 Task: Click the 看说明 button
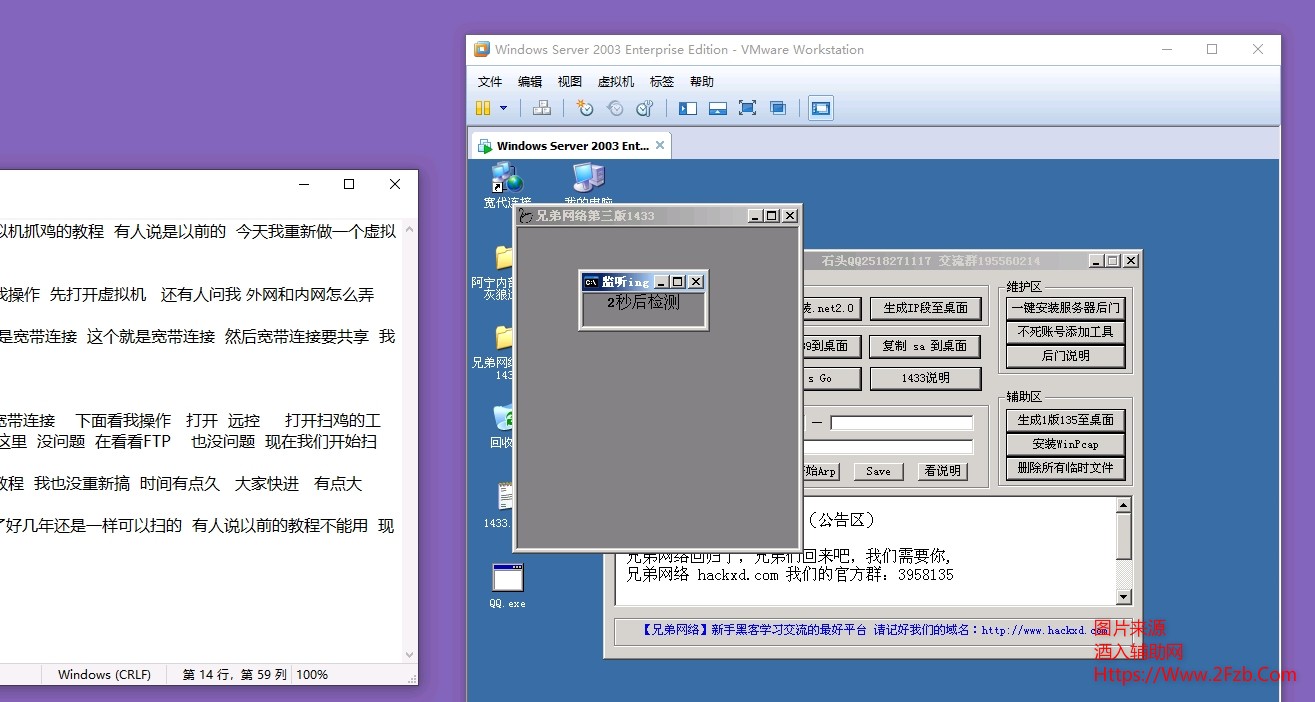coord(942,471)
